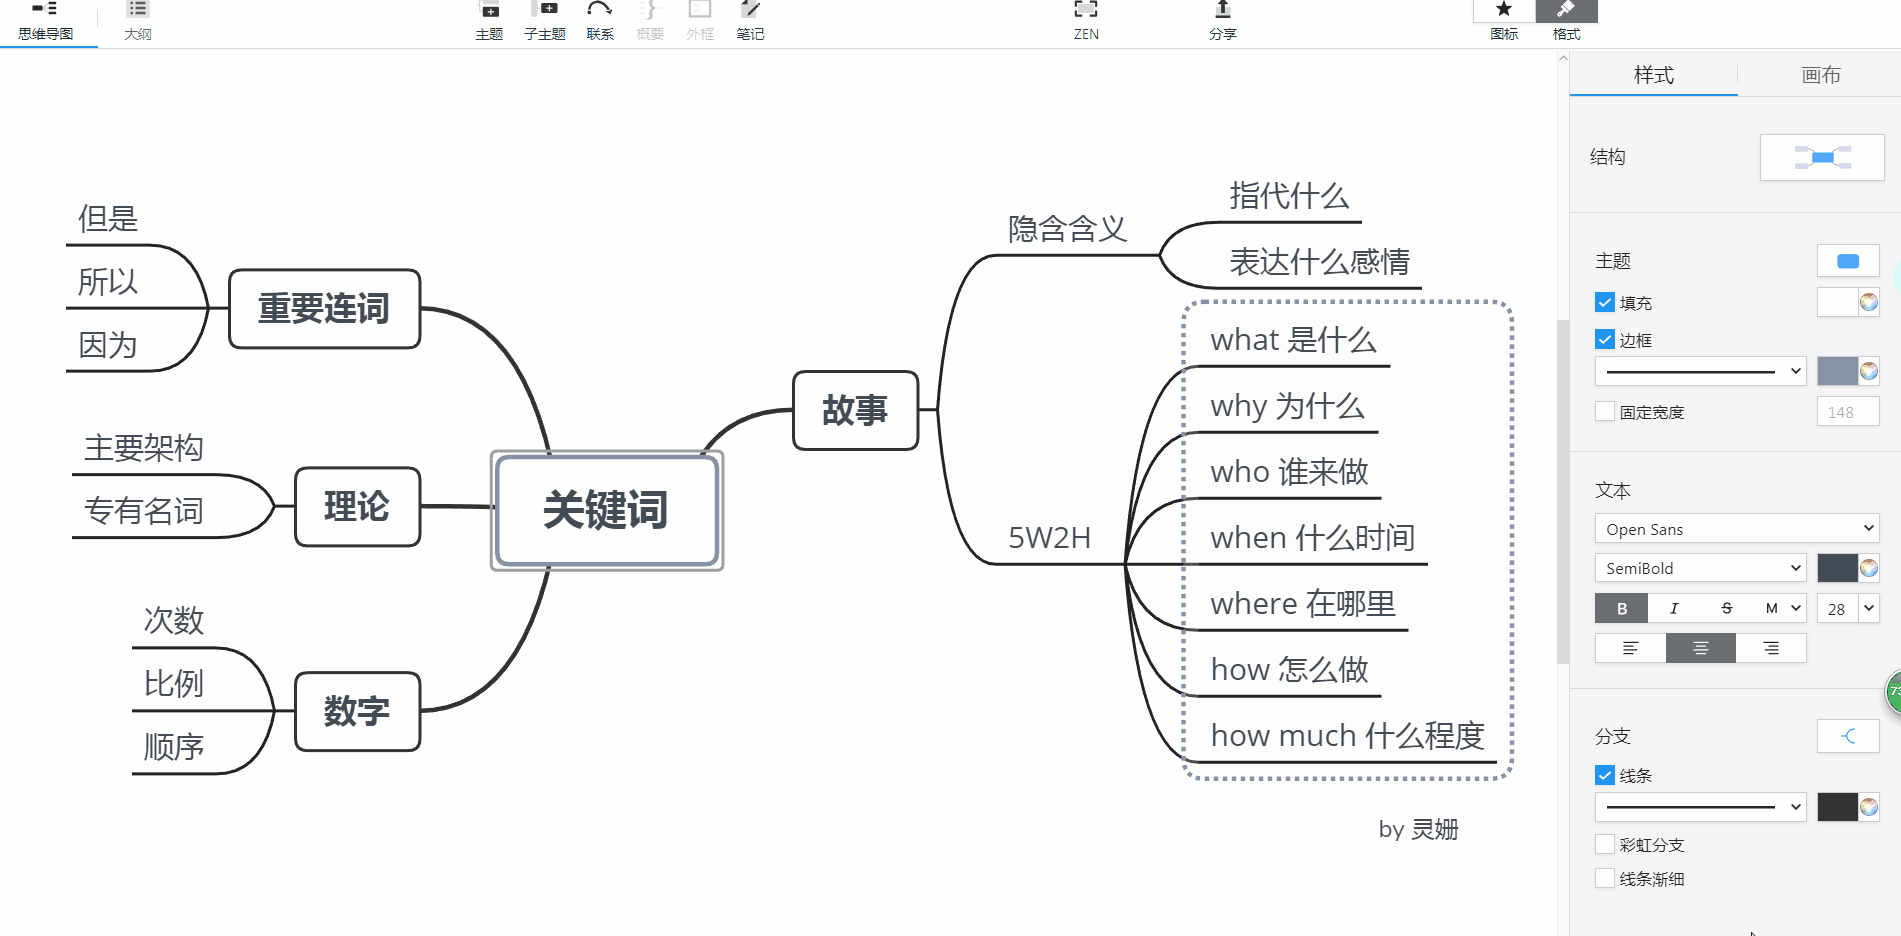
Task: Create a new 主题 (topic)
Action: click(489, 18)
